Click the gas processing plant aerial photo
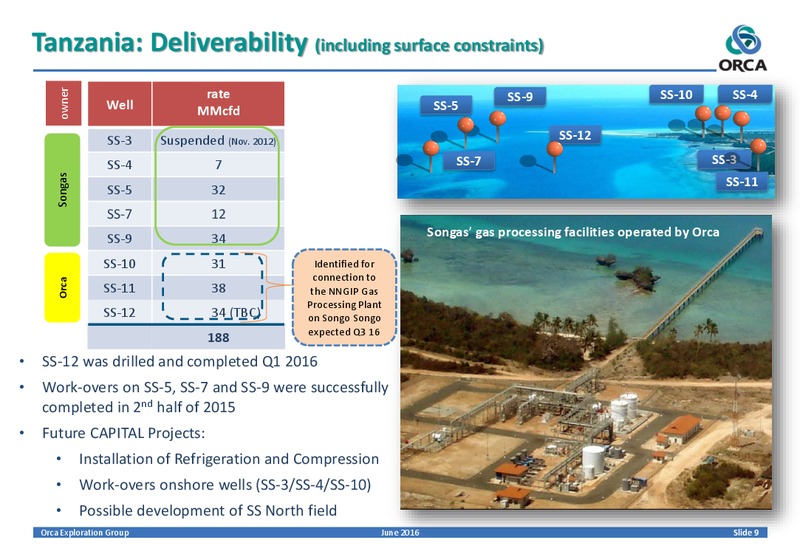Screen dimensions: 800x554 [x=586, y=362]
